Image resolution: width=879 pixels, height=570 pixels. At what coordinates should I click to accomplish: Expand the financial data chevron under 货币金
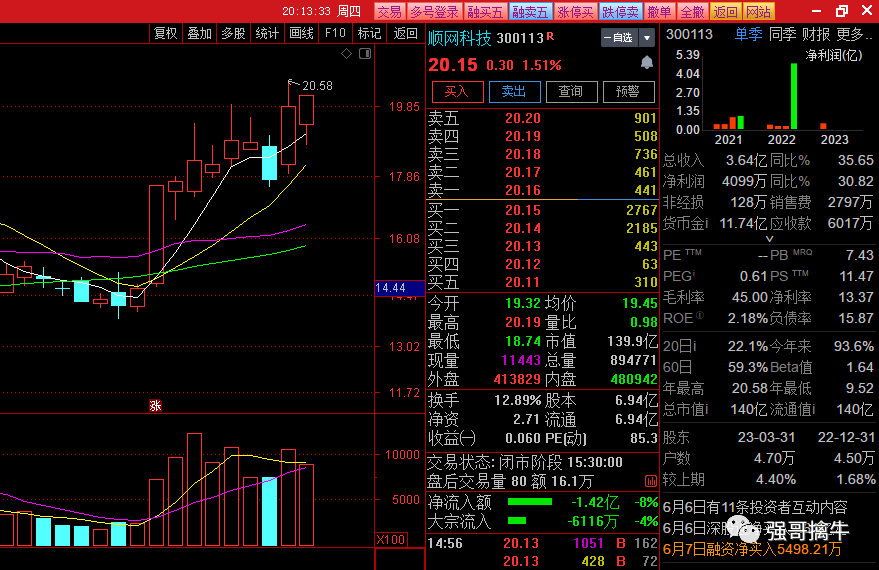[x=769, y=239]
